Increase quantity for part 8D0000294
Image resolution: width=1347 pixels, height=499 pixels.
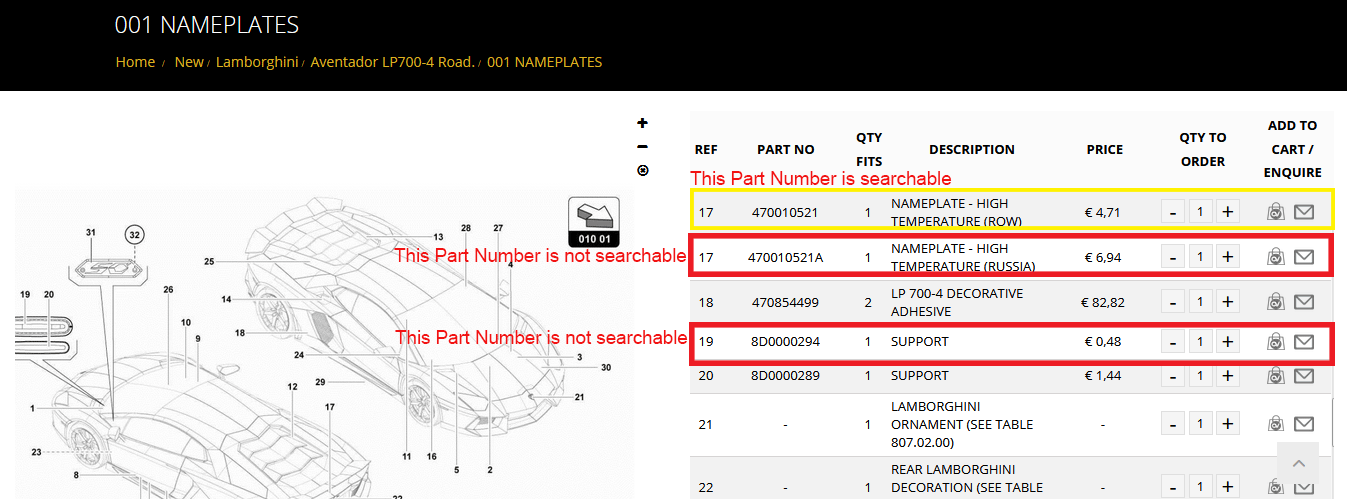[1228, 342]
